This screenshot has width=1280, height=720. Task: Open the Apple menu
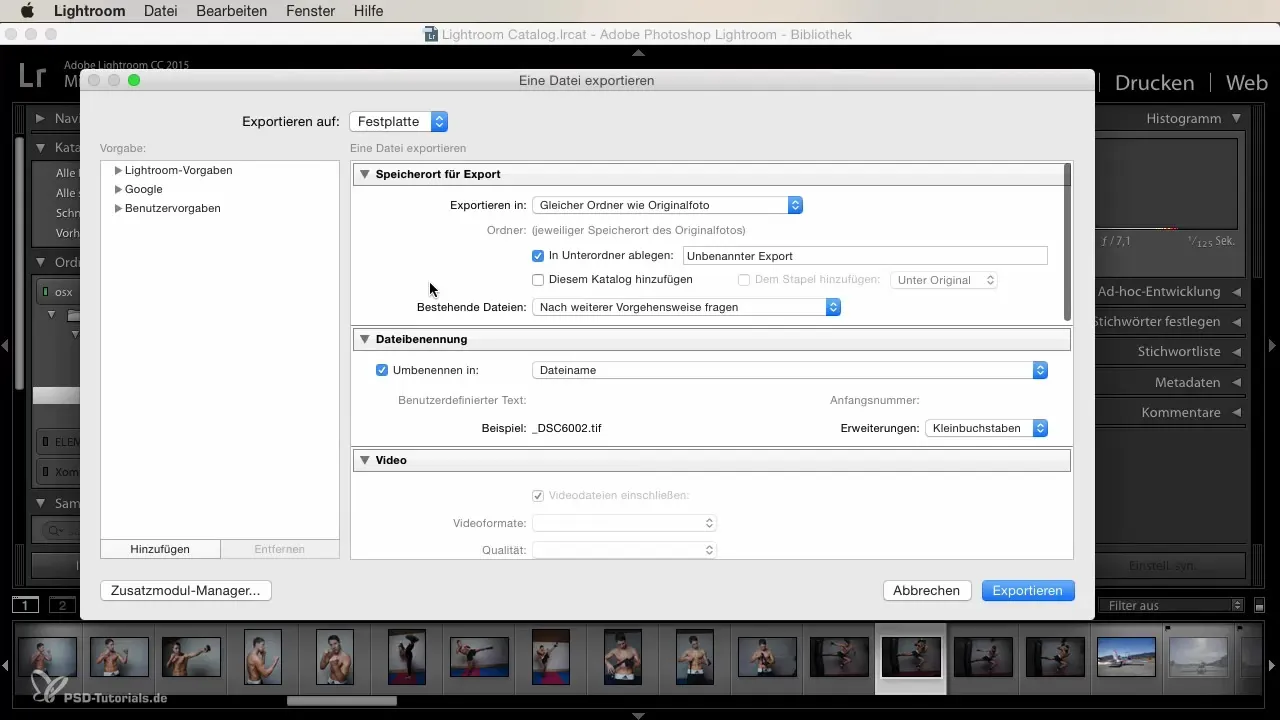(27, 11)
